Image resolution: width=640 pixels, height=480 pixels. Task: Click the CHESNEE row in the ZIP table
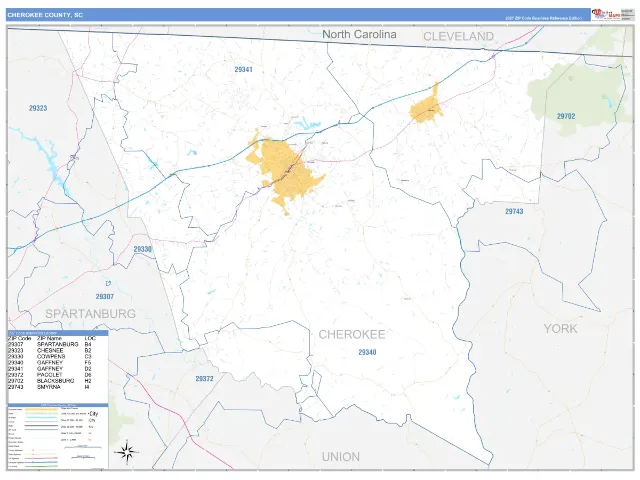click(51, 350)
